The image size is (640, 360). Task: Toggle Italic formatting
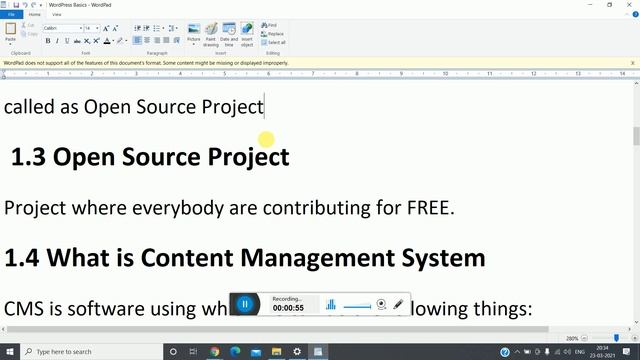pyautogui.click(x=57, y=41)
